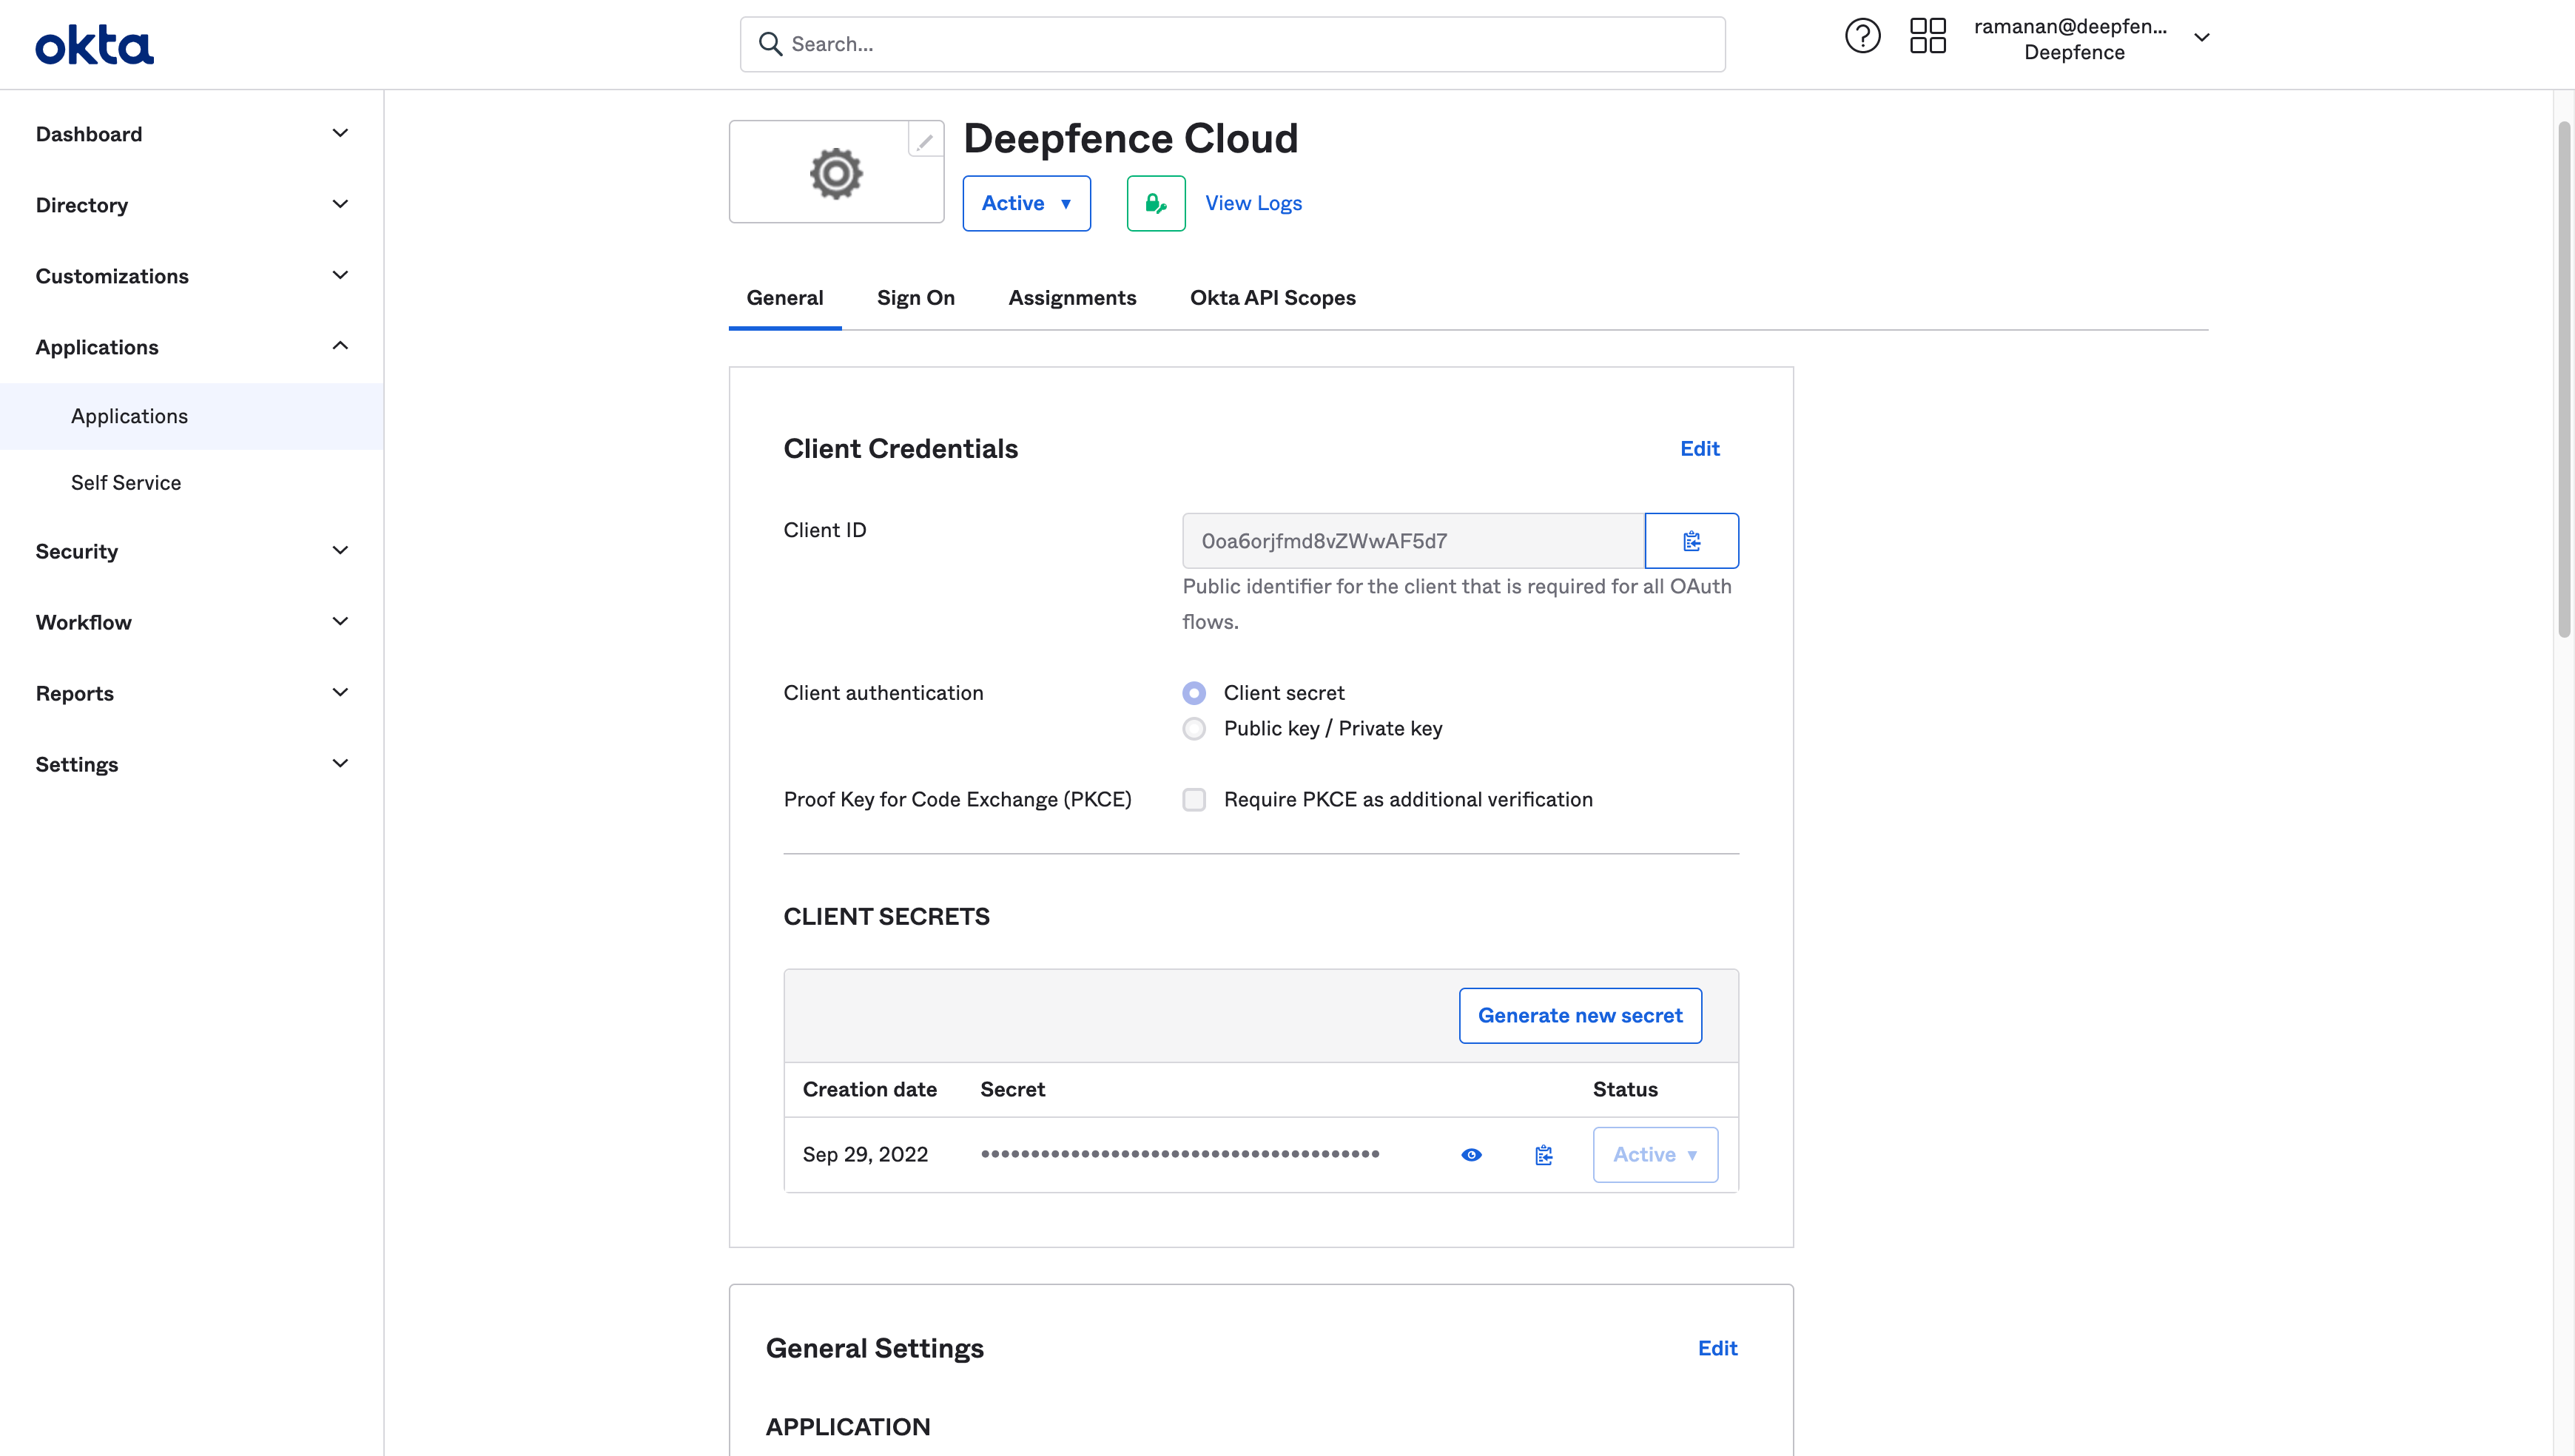The height and width of the screenshot is (1456, 2575).
Task: Reveal the client secret with eye icon
Action: click(x=1471, y=1155)
